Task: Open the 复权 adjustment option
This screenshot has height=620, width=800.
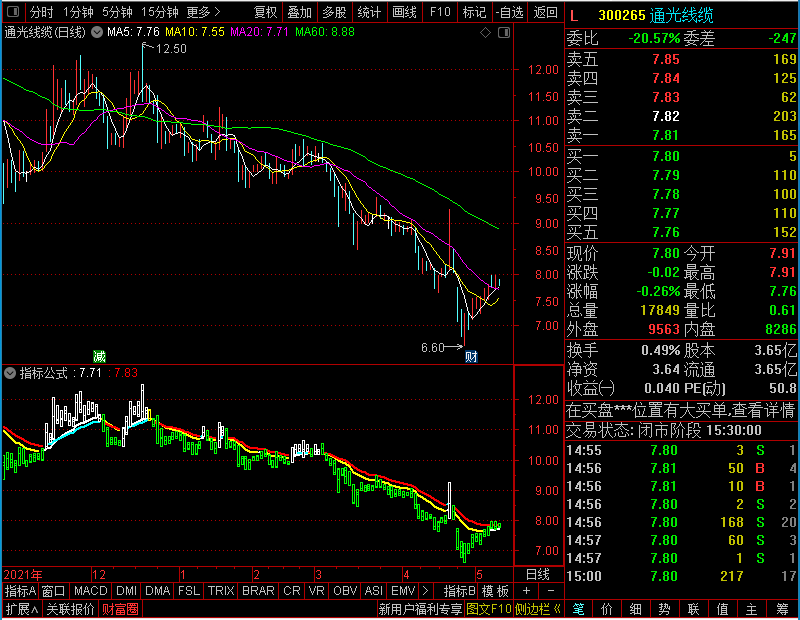Action: pyautogui.click(x=265, y=12)
